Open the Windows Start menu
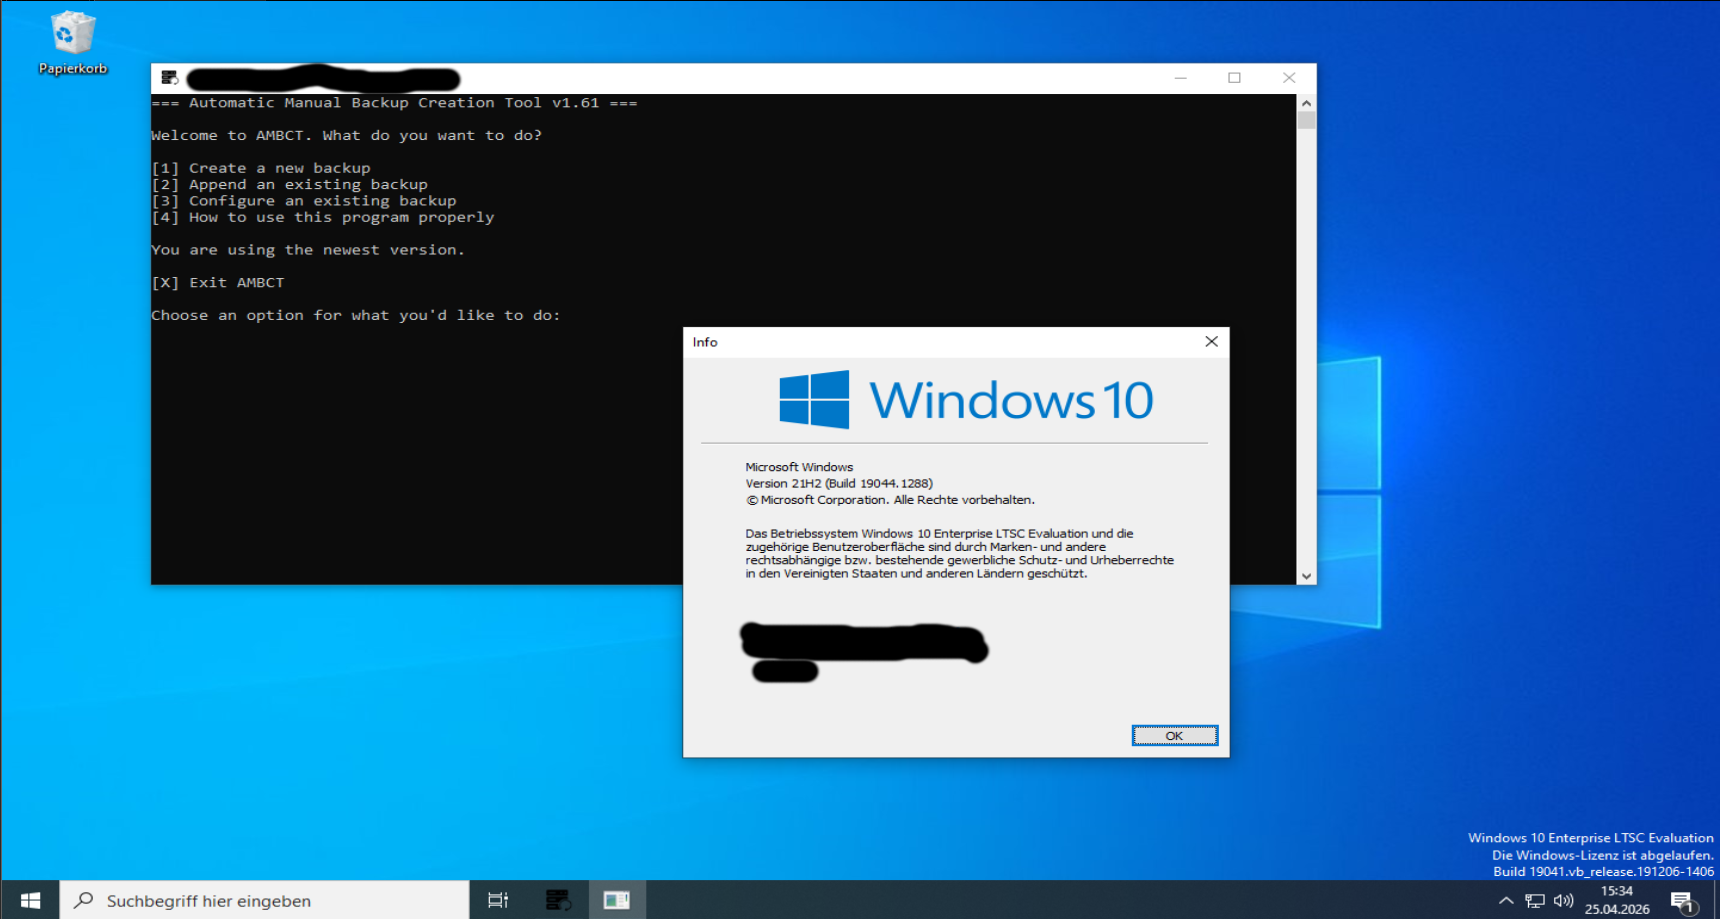This screenshot has width=1720, height=919. [30, 900]
